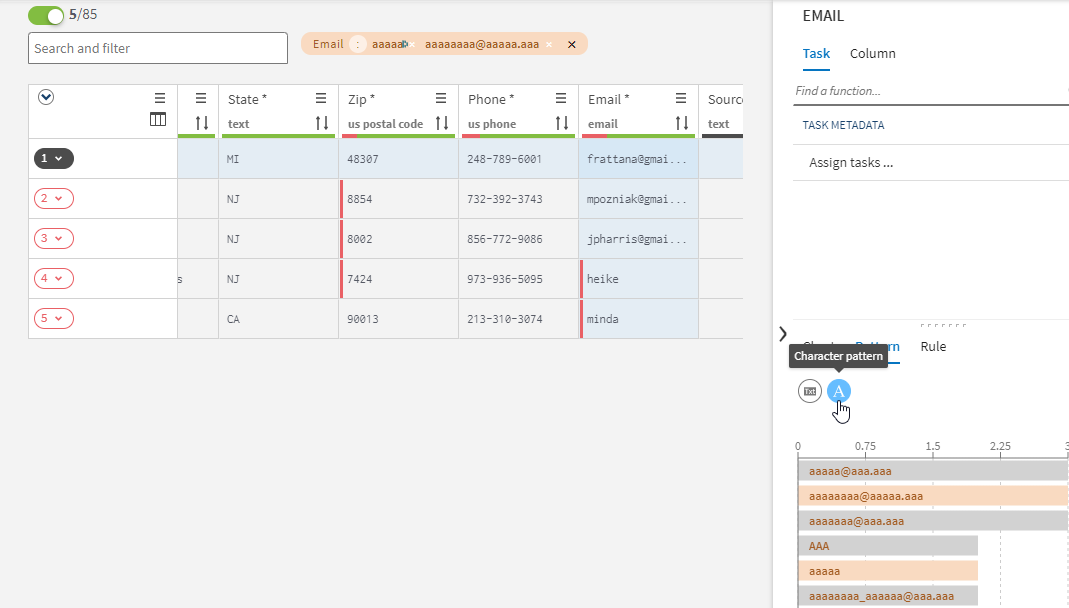Click email cell frattana@gmai...
The height and width of the screenshot is (608, 1069).
[x=638, y=159]
